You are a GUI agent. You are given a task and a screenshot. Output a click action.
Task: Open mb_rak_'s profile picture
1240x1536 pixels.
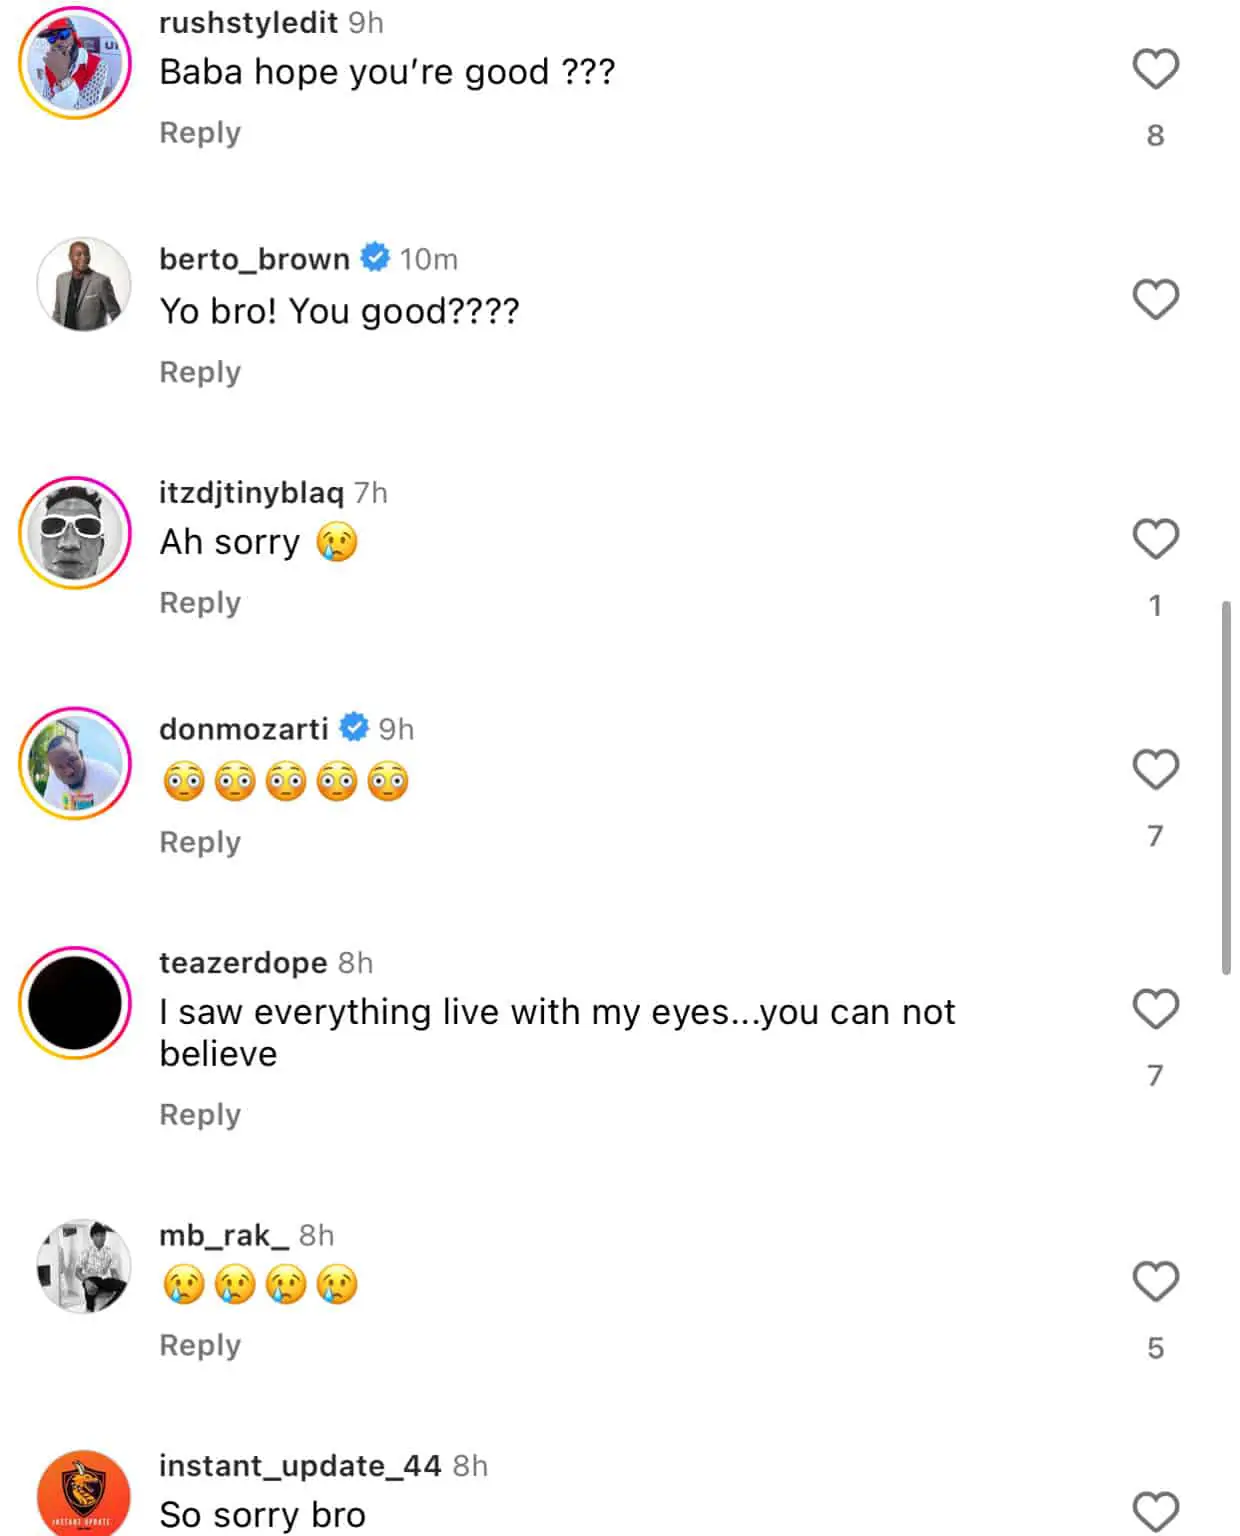tap(83, 1266)
